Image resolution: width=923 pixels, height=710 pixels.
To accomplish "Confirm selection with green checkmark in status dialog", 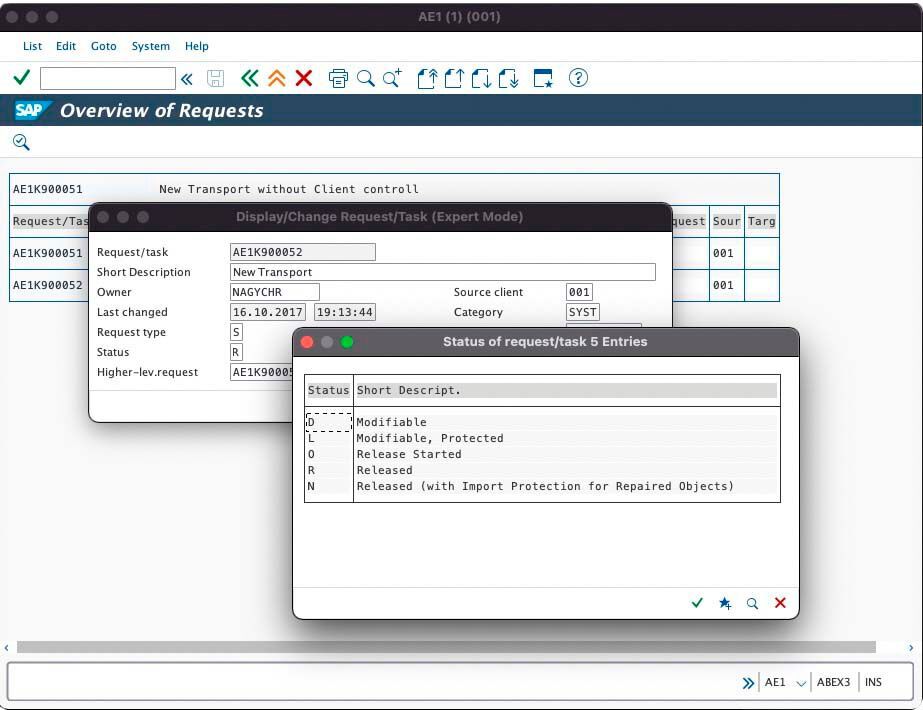I will [697, 603].
